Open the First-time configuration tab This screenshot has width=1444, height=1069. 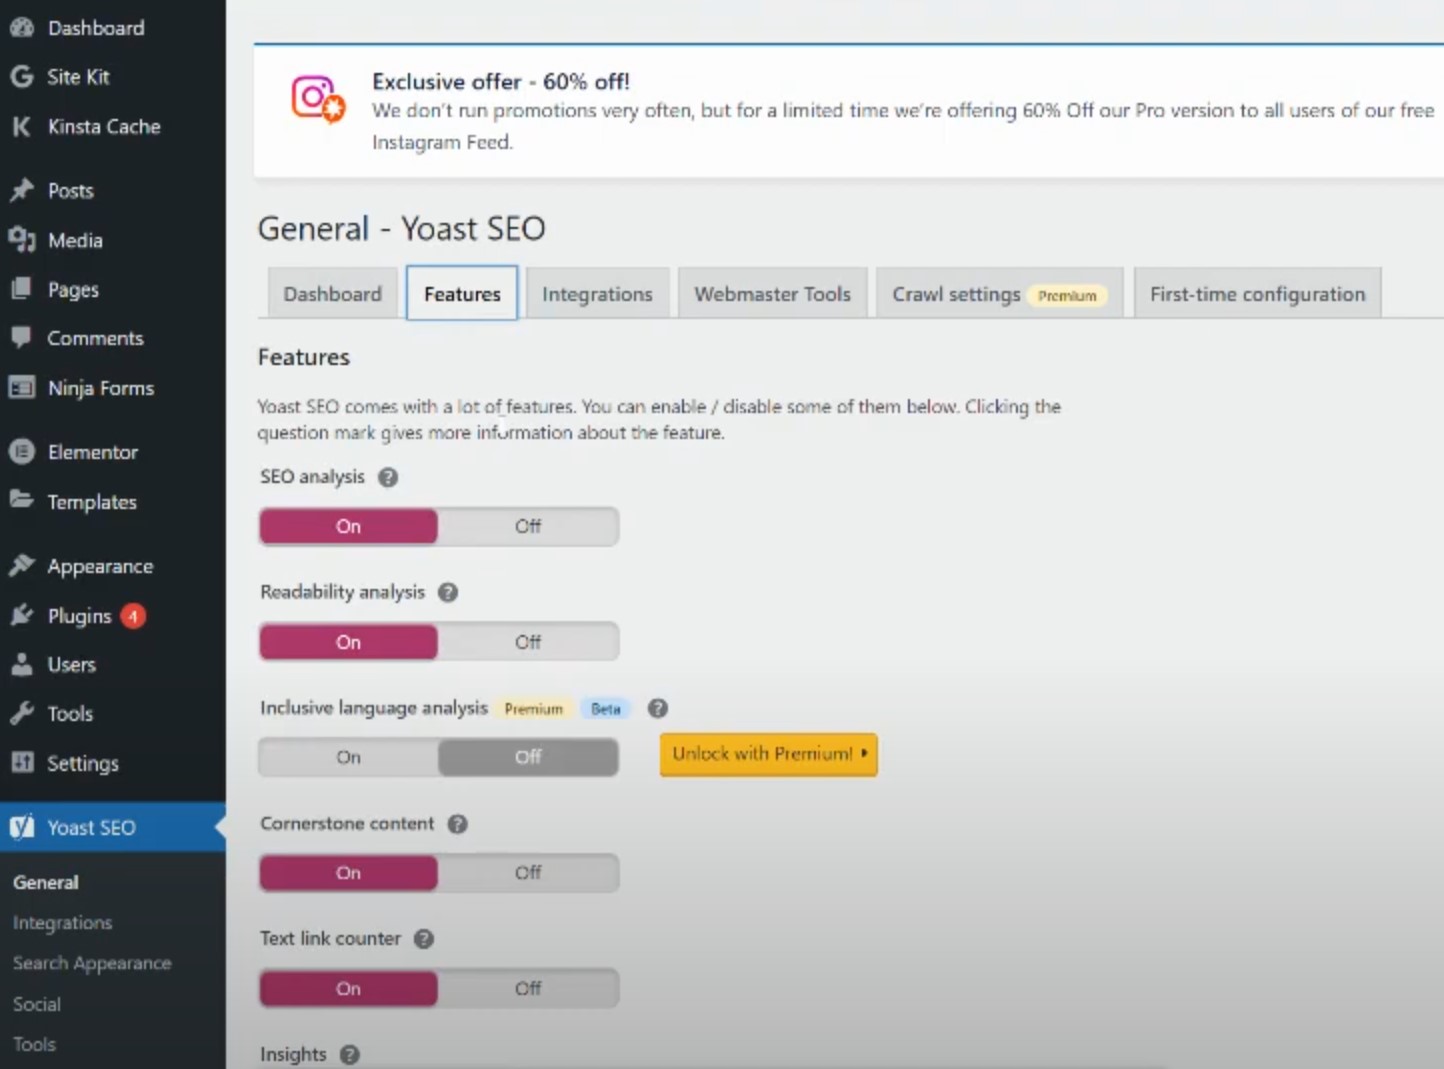point(1257,294)
